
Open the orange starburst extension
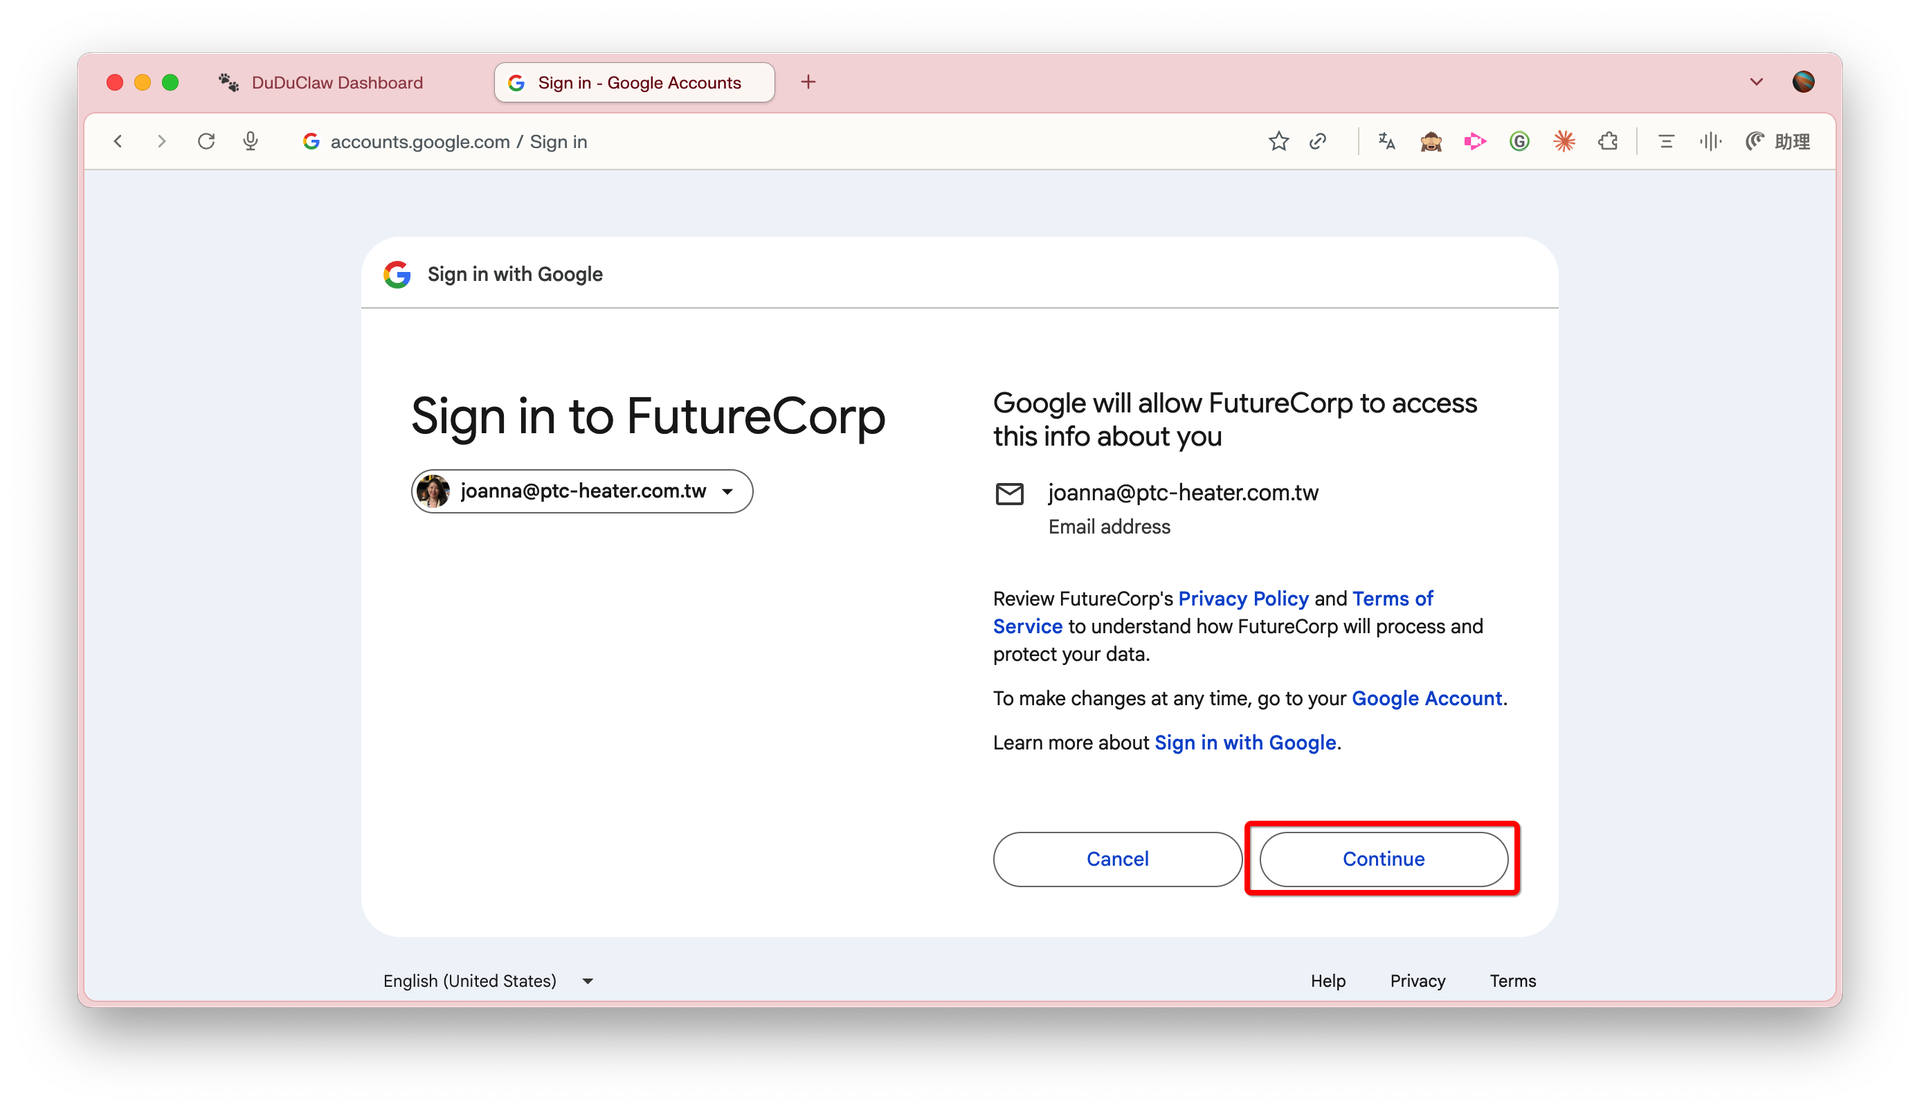1564,141
